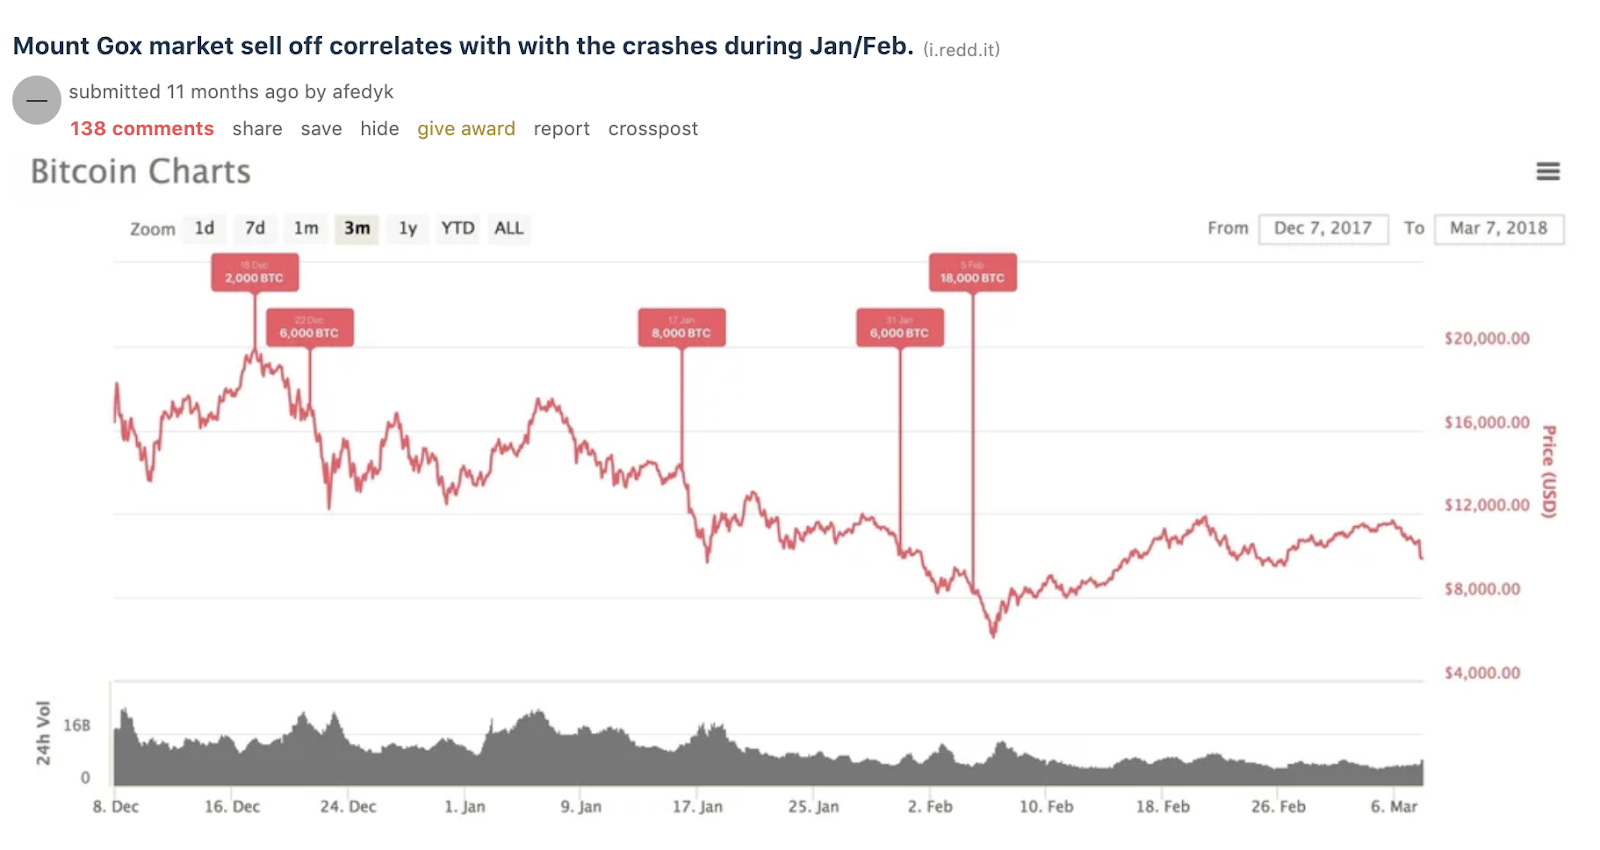Click the share link

(x=257, y=129)
